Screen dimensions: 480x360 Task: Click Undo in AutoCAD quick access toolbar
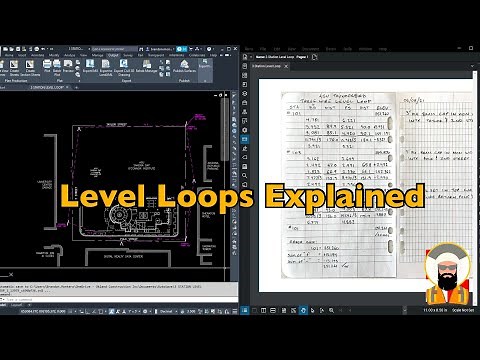[x=44, y=49]
